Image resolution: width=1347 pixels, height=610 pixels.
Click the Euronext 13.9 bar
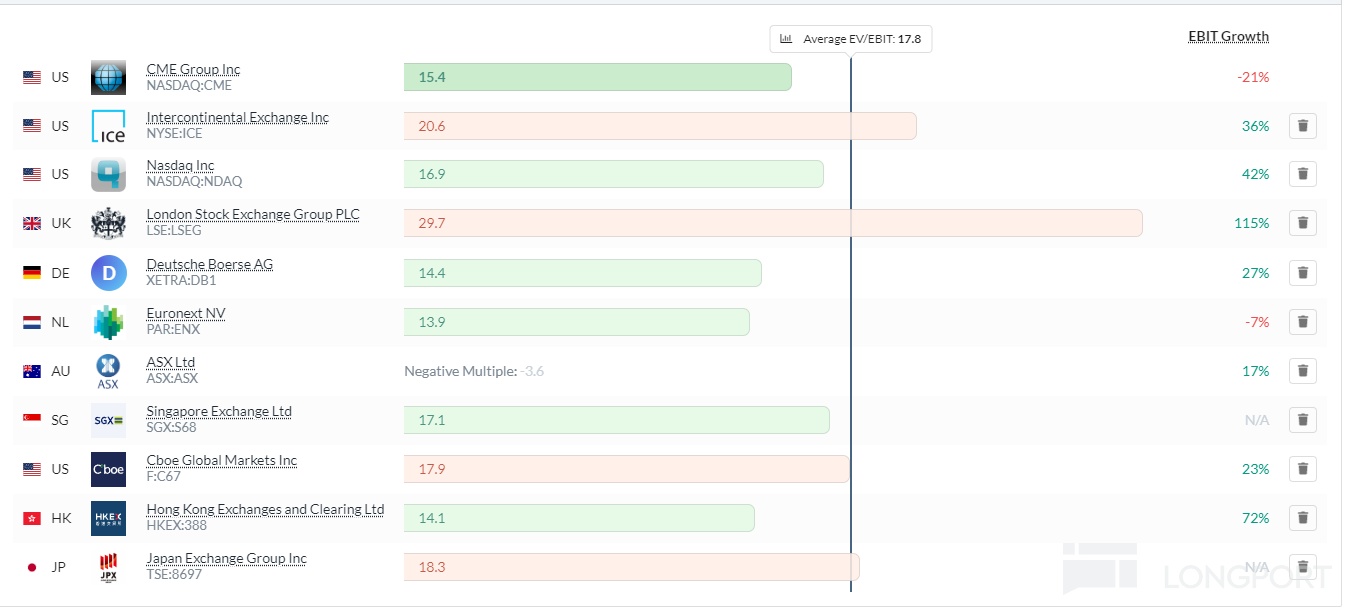[x=576, y=322]
